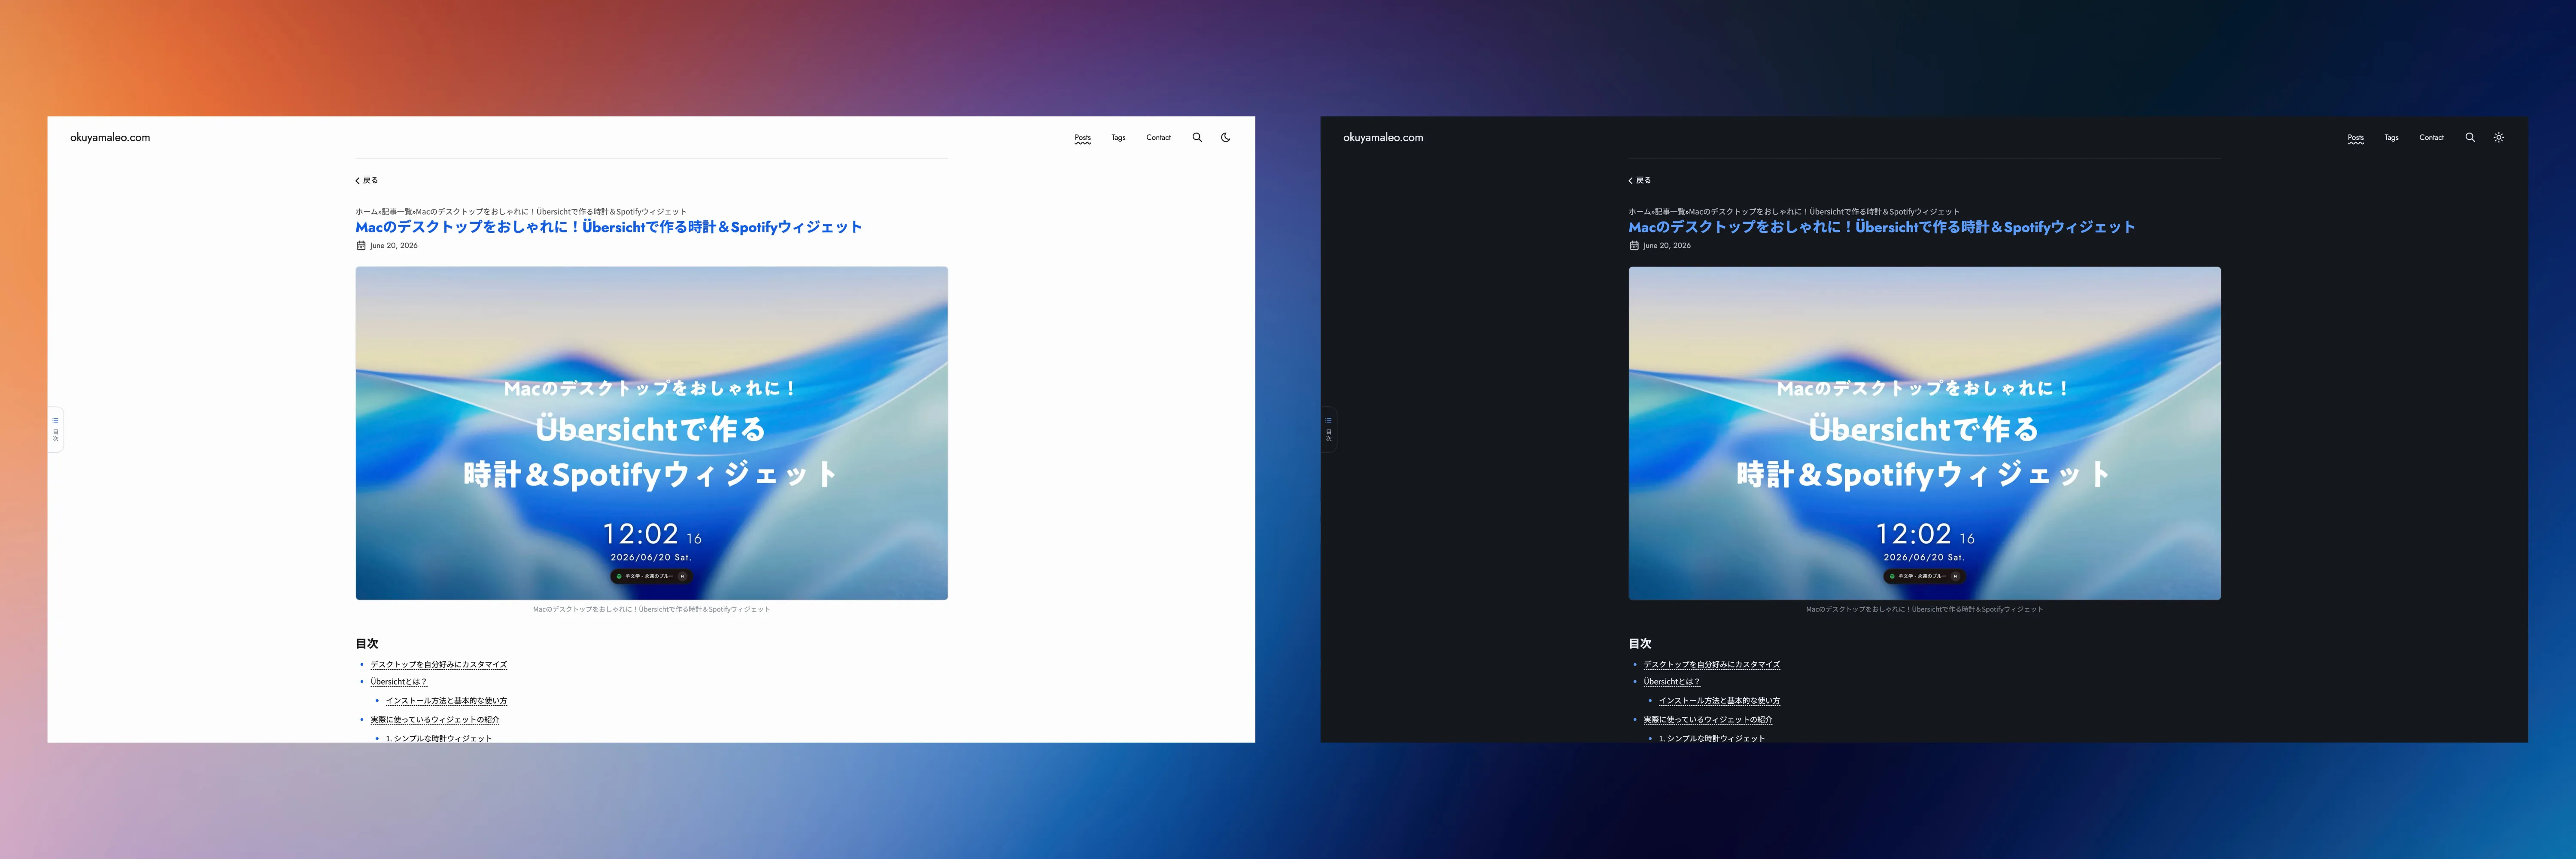Open the article hero image in the light window
Viewport: 2576px width, 859px height.
tap(652, 433)
